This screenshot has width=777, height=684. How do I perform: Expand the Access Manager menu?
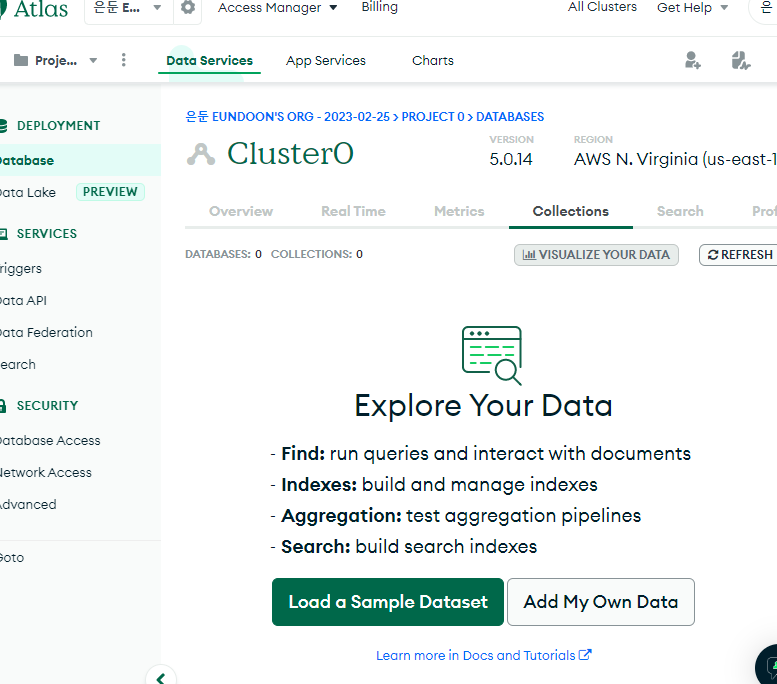pos(278,7)
